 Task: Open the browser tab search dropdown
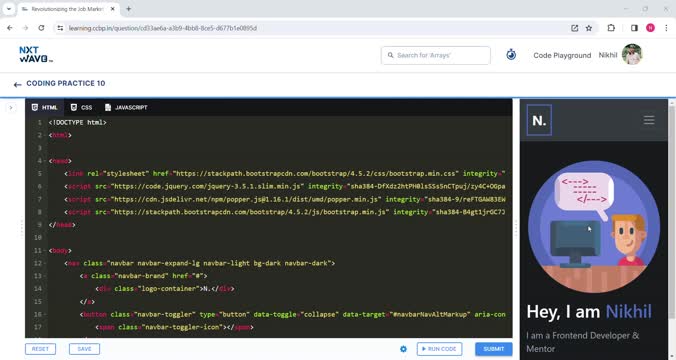tap(9, 9)
